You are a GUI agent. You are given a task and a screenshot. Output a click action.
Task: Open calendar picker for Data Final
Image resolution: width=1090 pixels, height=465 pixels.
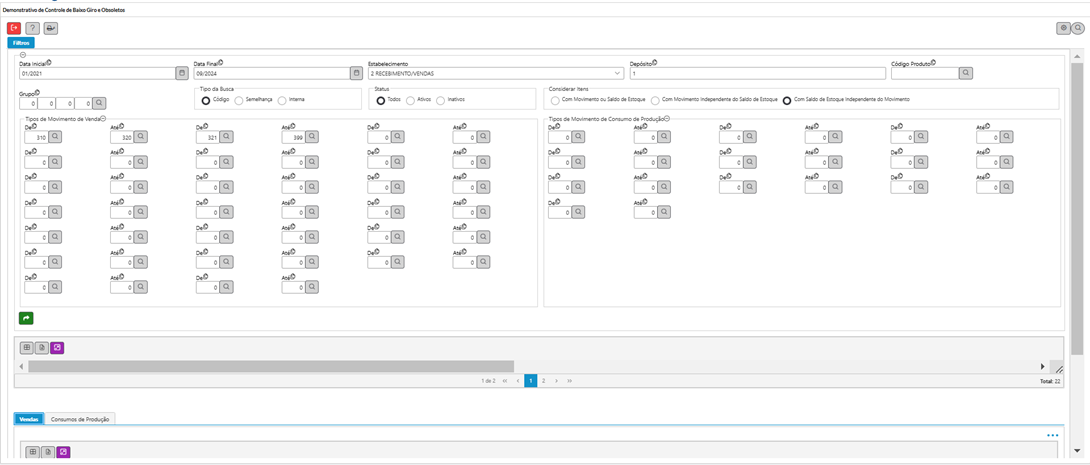(356, 73)
